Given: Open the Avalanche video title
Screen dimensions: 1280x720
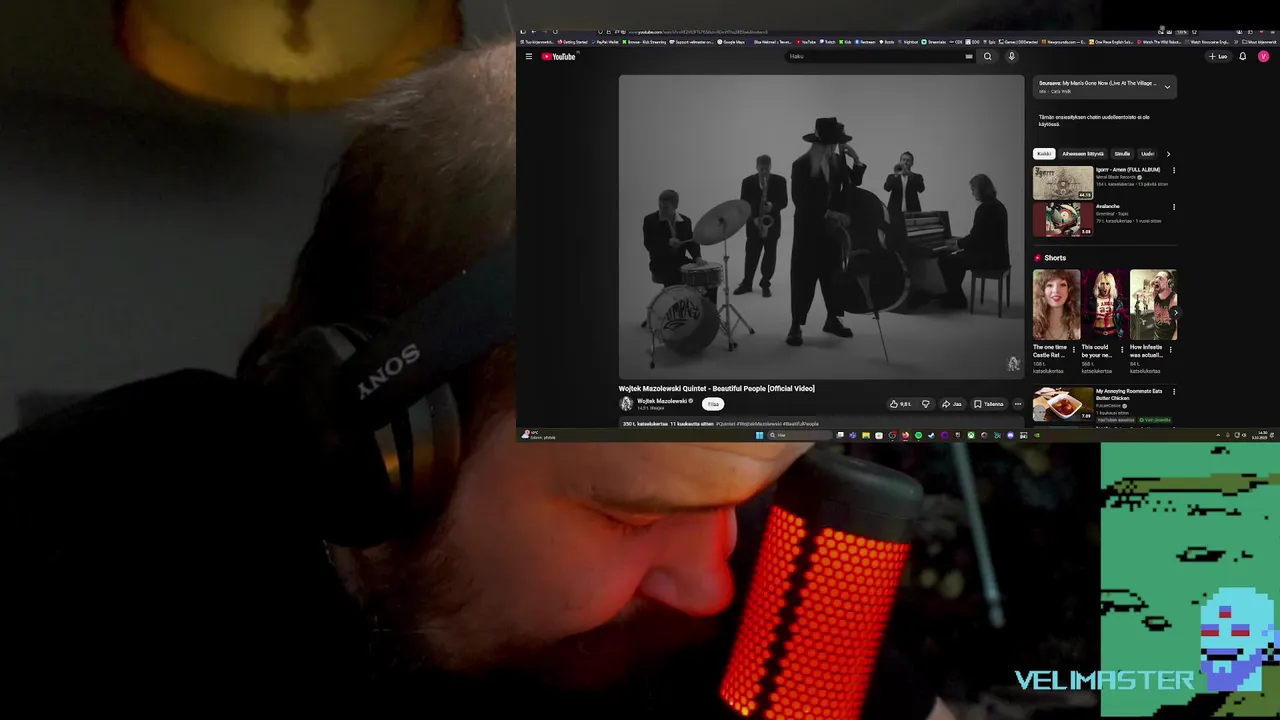Looking at the screenshot, I should click(1107, 206).
